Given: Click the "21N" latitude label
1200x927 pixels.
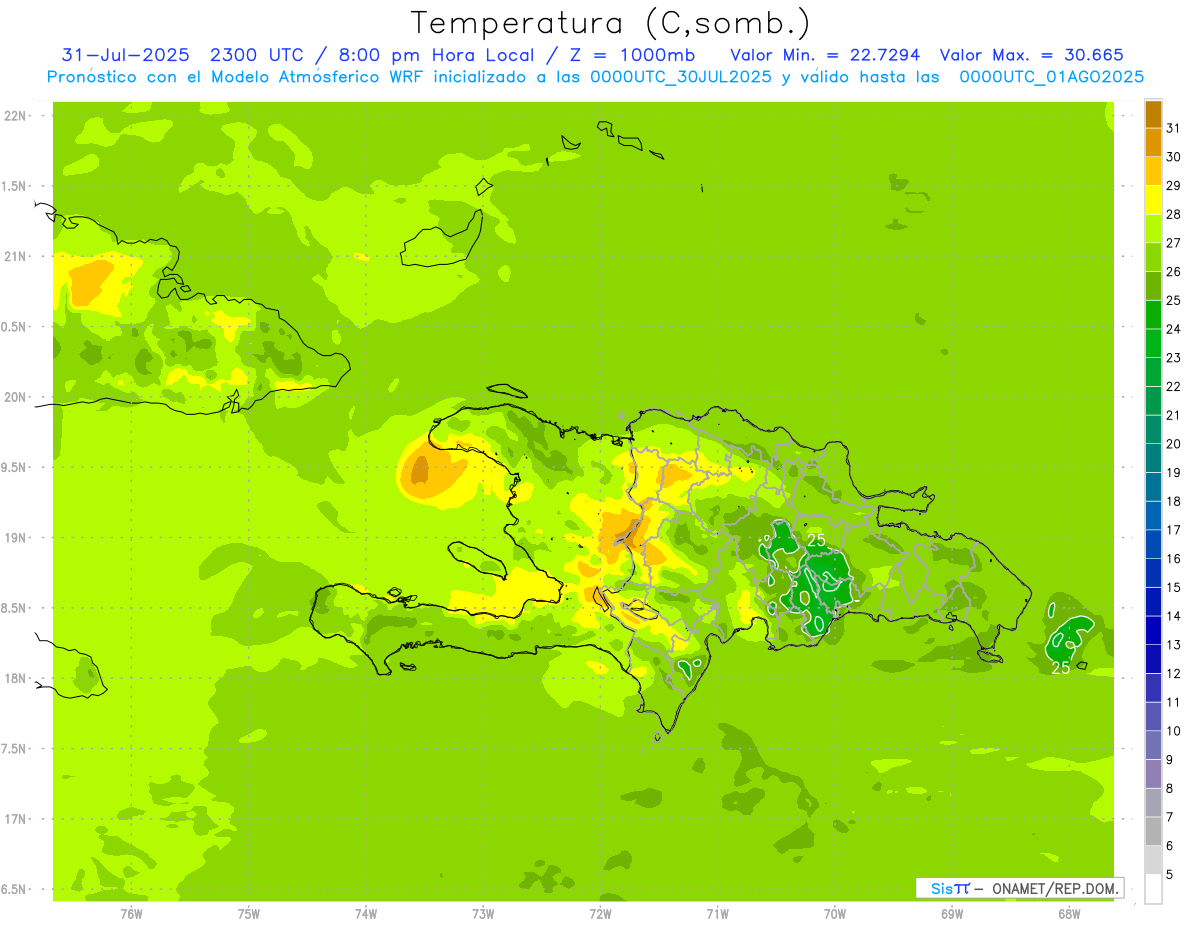Looking at the screenshot, I should click(x=15, y=256).
